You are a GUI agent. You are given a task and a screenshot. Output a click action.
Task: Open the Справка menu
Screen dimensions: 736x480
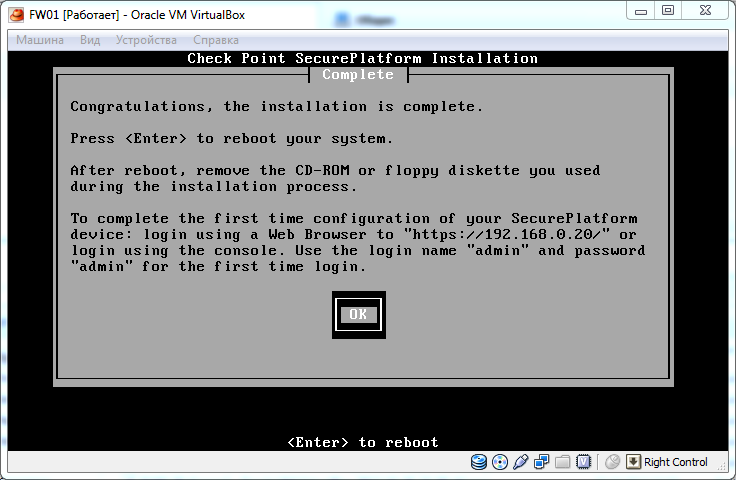216,40
